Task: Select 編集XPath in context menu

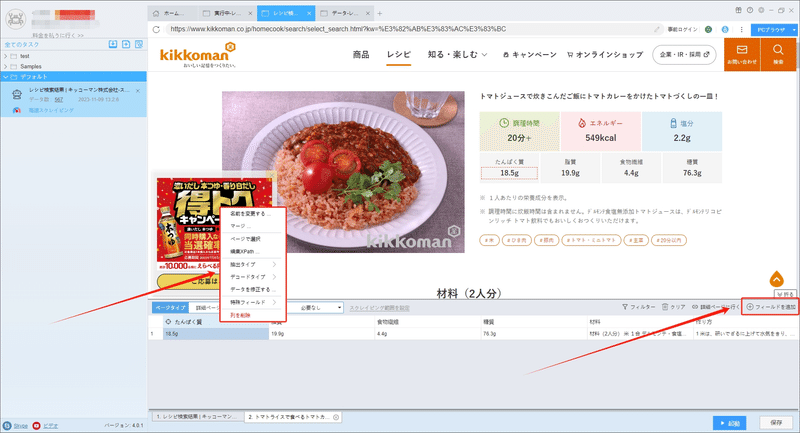Action: [x=244, y=251]
